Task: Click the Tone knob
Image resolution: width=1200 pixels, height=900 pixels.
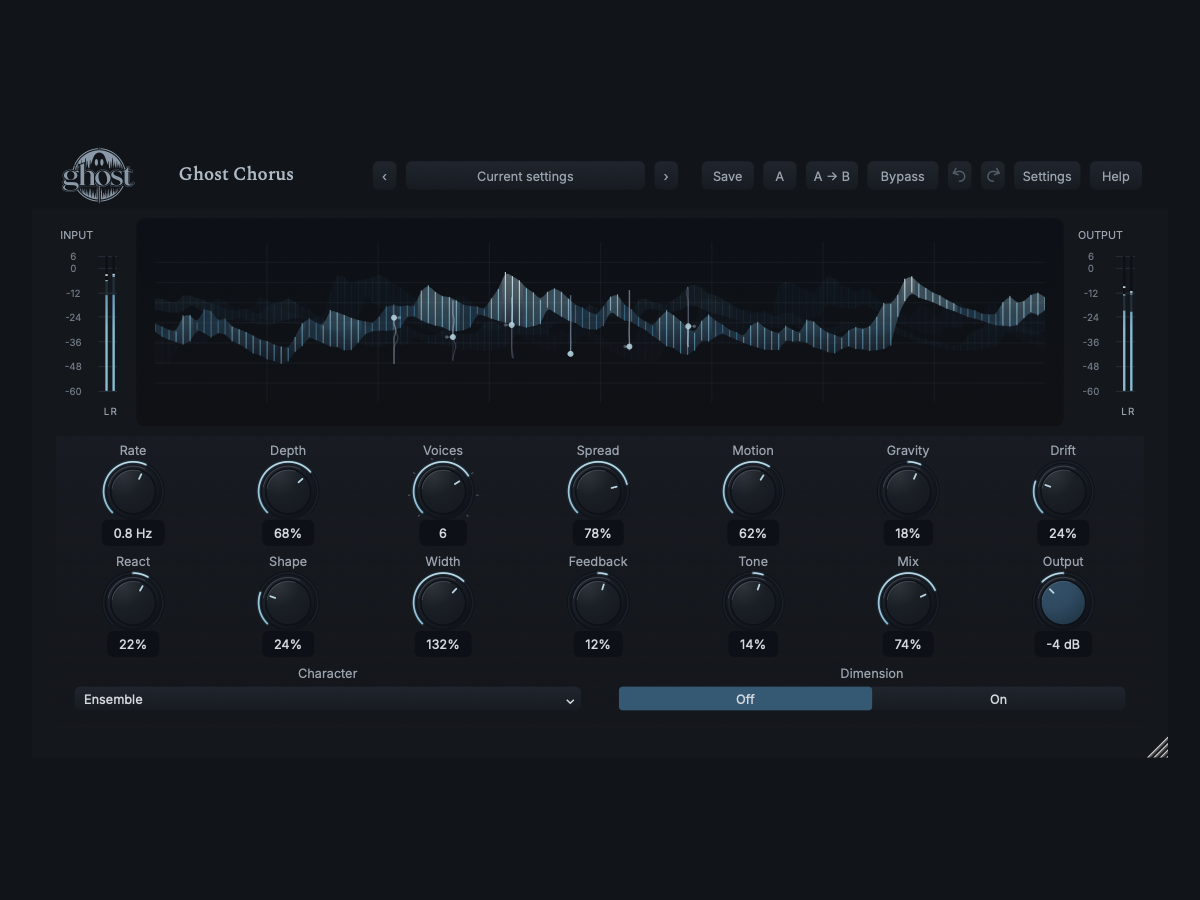Action: click(752, 602)
